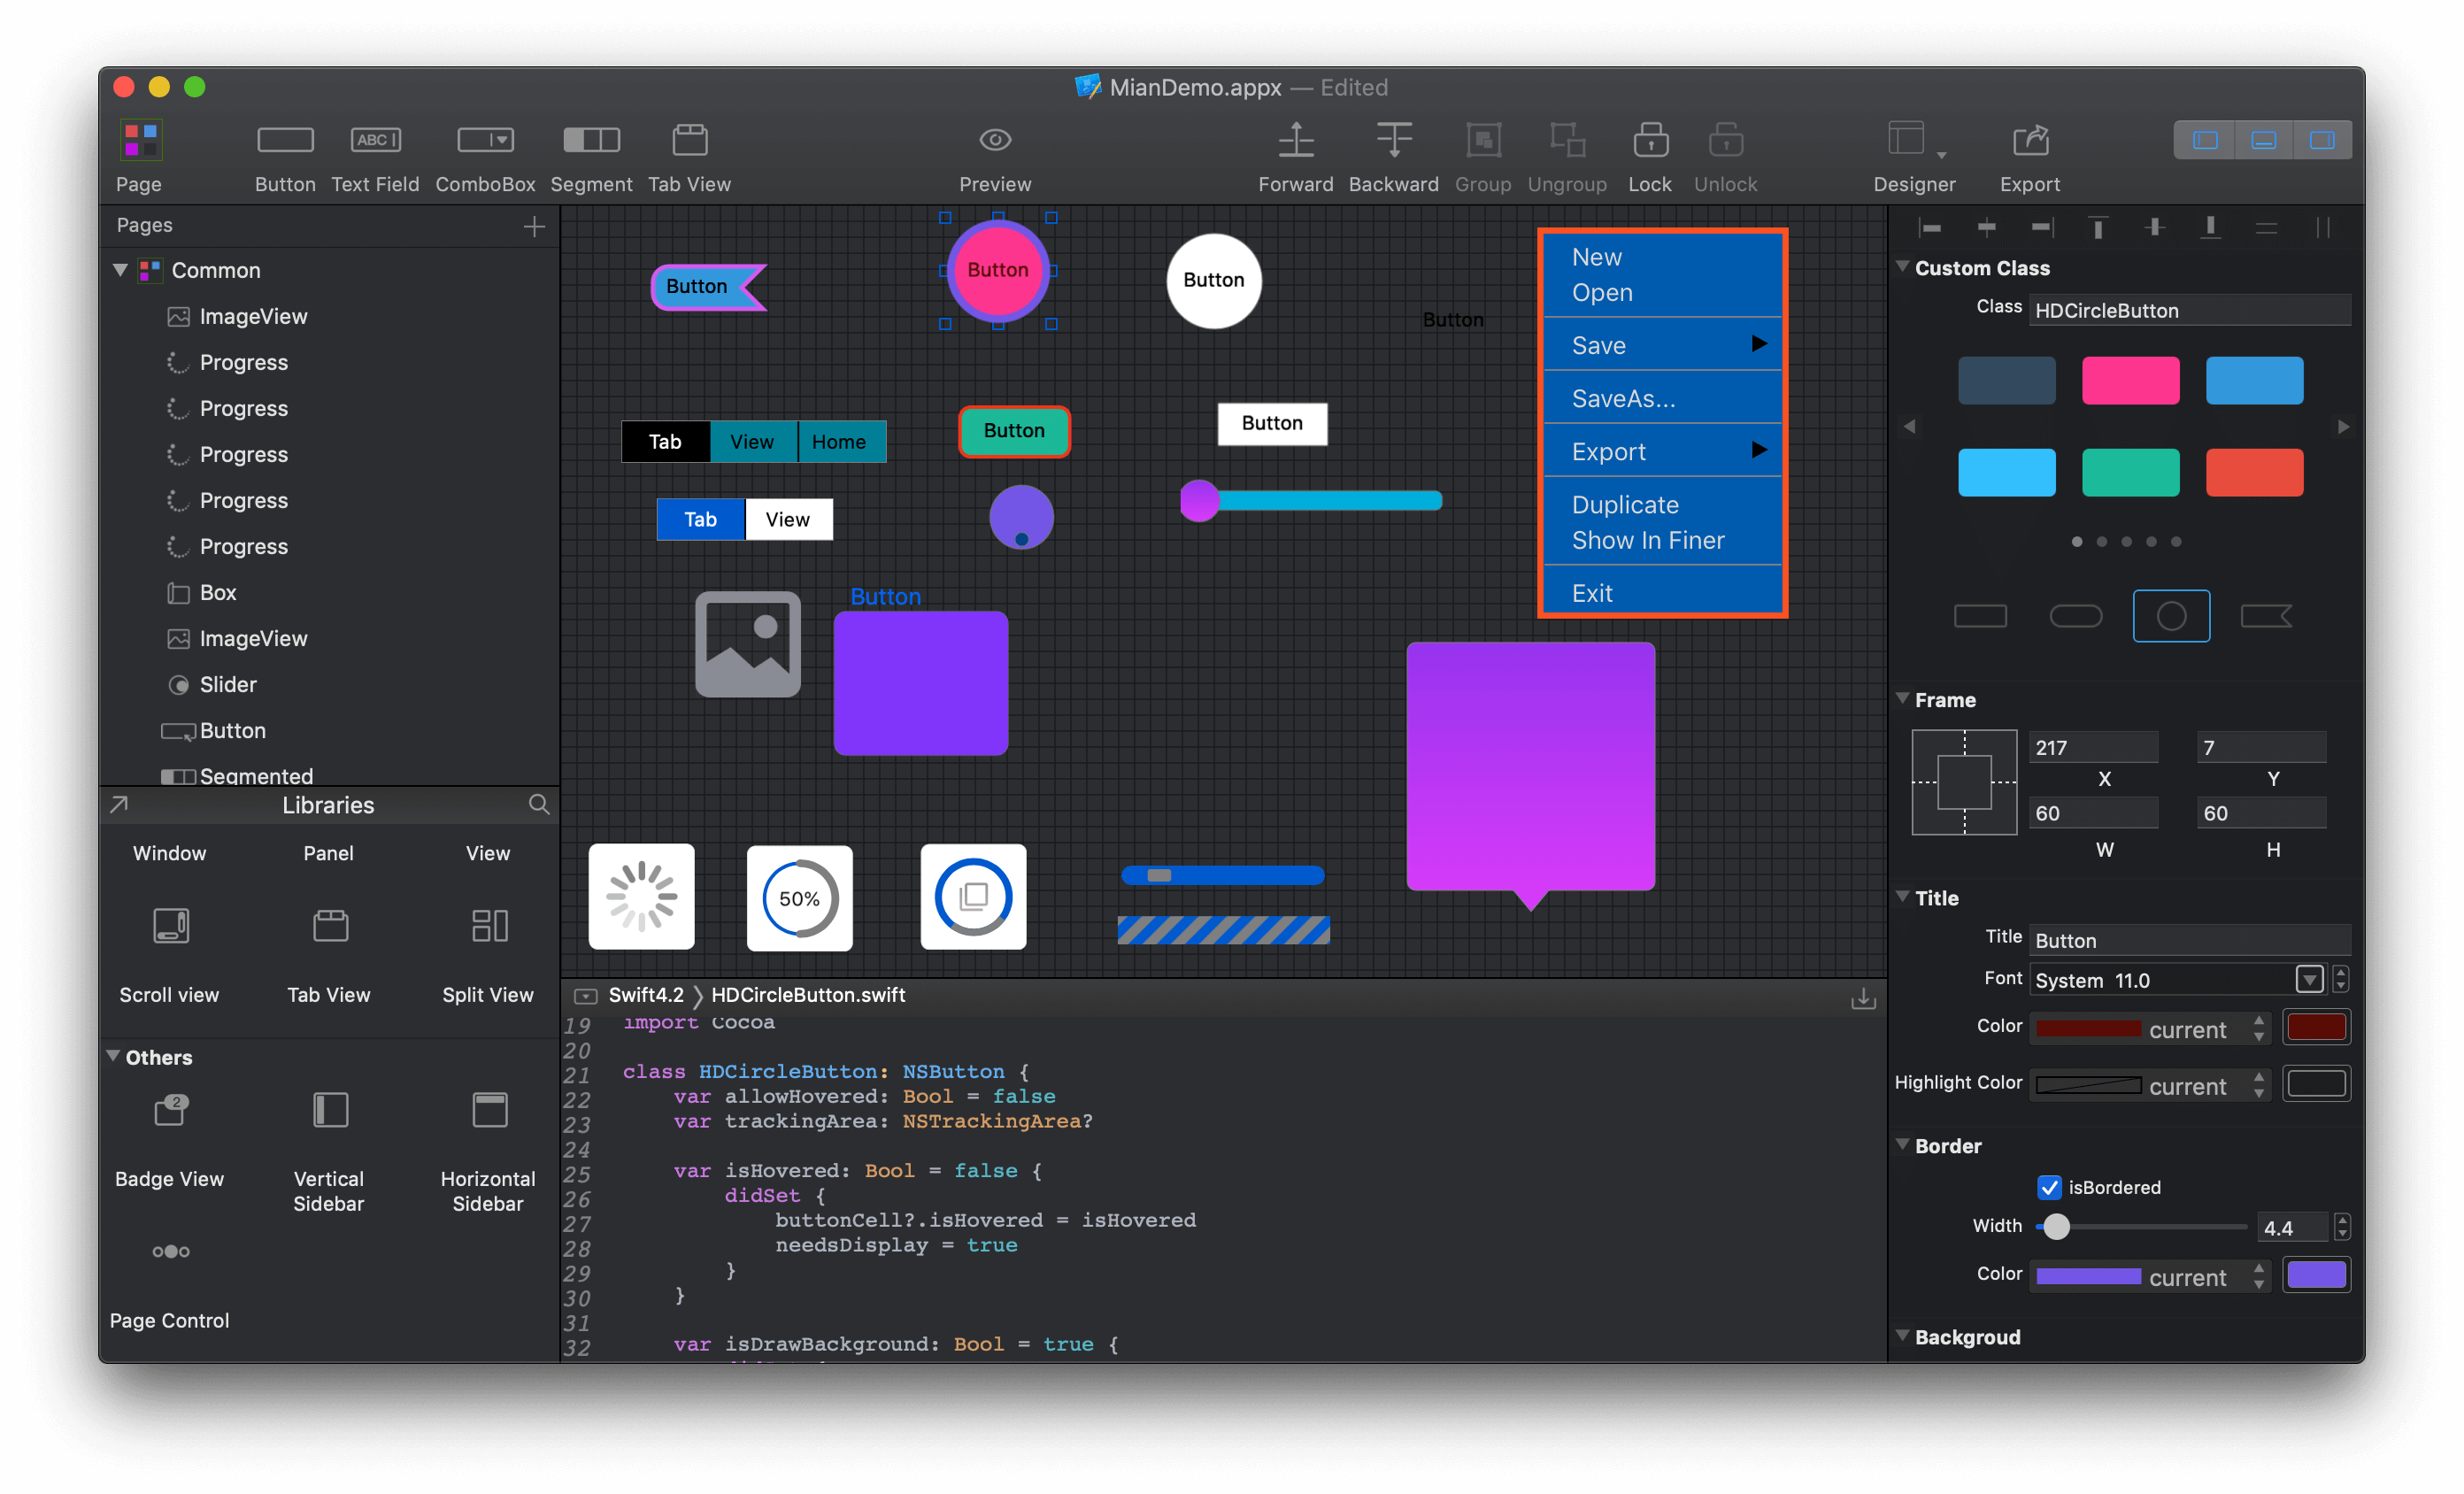Toggle the bottom code panel visibility

pyautogui.click(x=2263, y=140)
